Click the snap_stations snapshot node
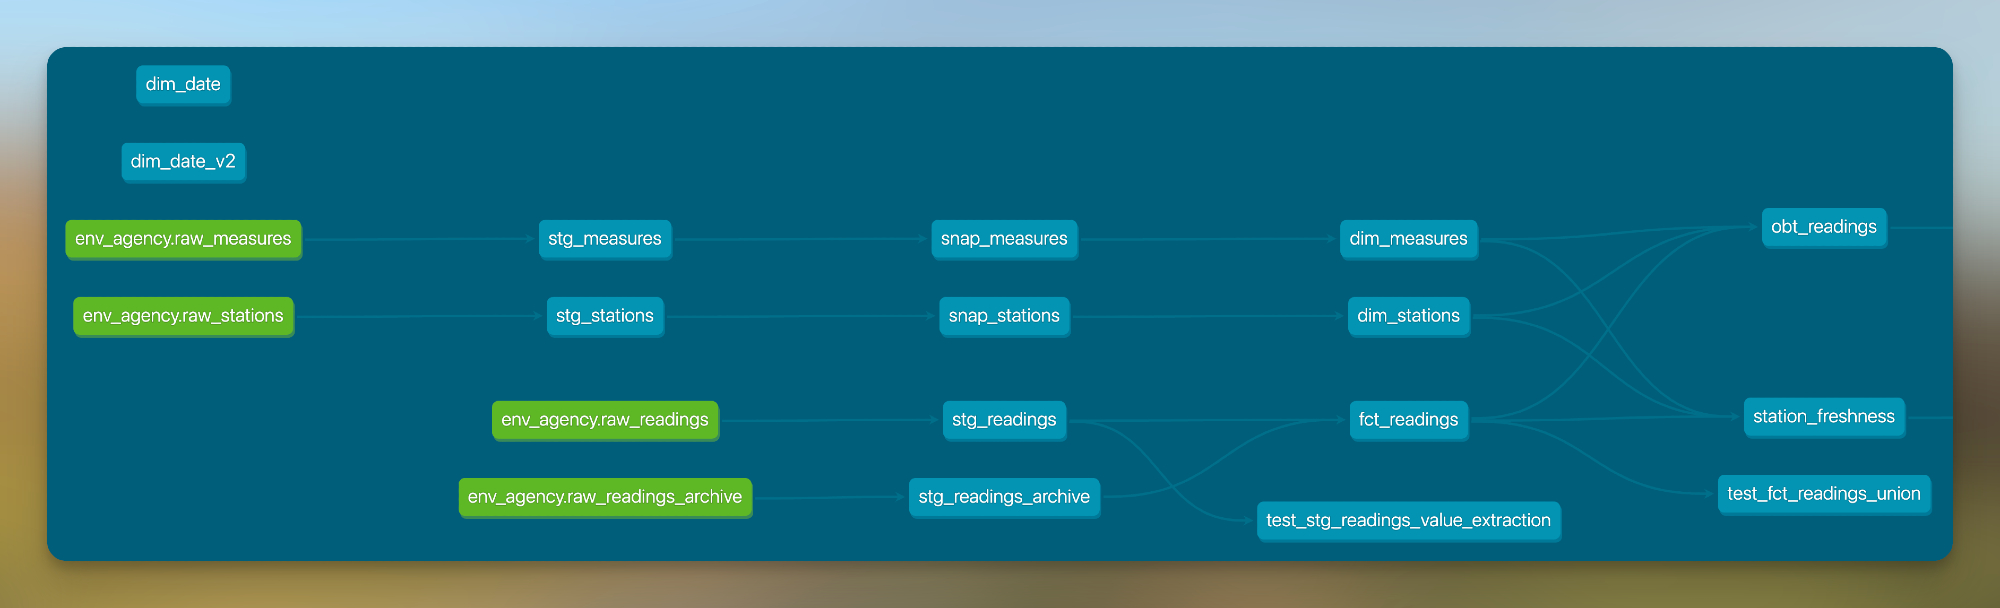Screen dimensions: 2000x608 (x=1004, y=316)
